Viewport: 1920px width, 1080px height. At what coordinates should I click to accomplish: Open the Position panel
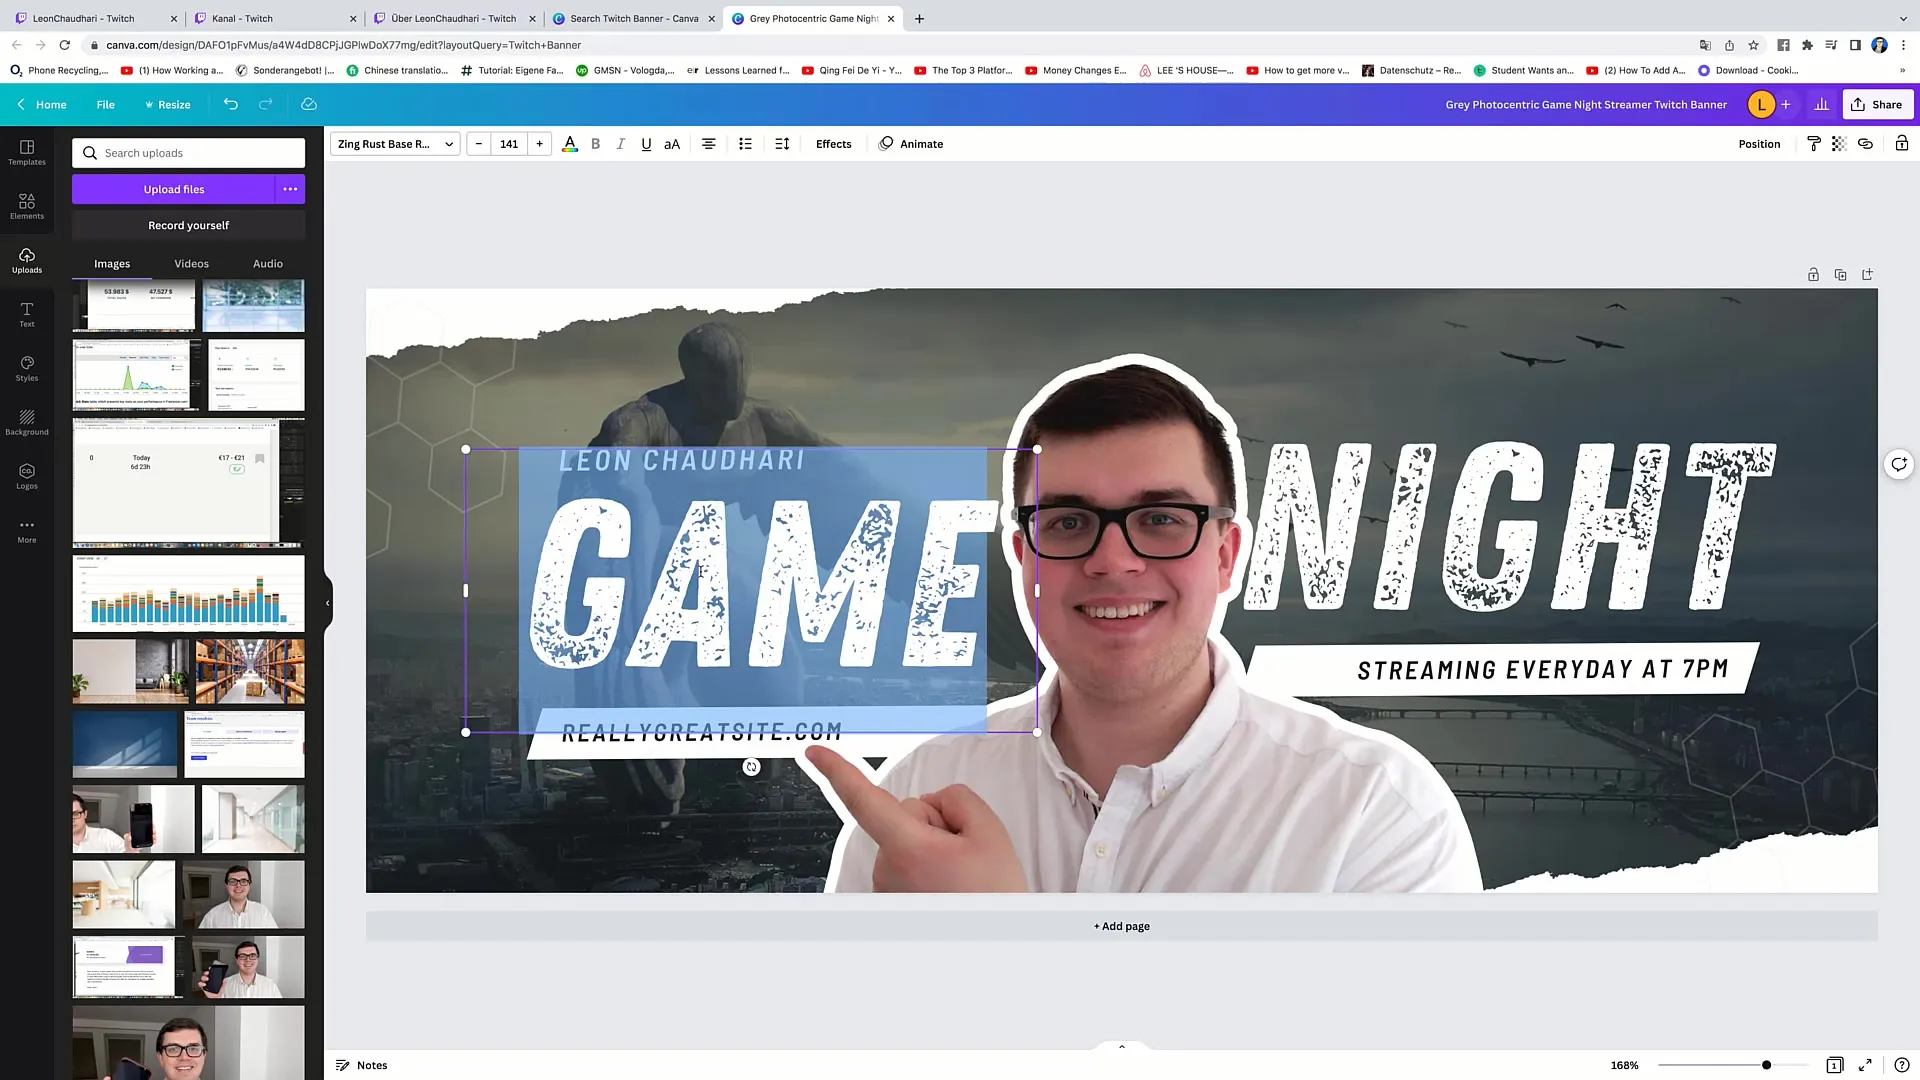pyautogui.click(x=1759, y=144)
